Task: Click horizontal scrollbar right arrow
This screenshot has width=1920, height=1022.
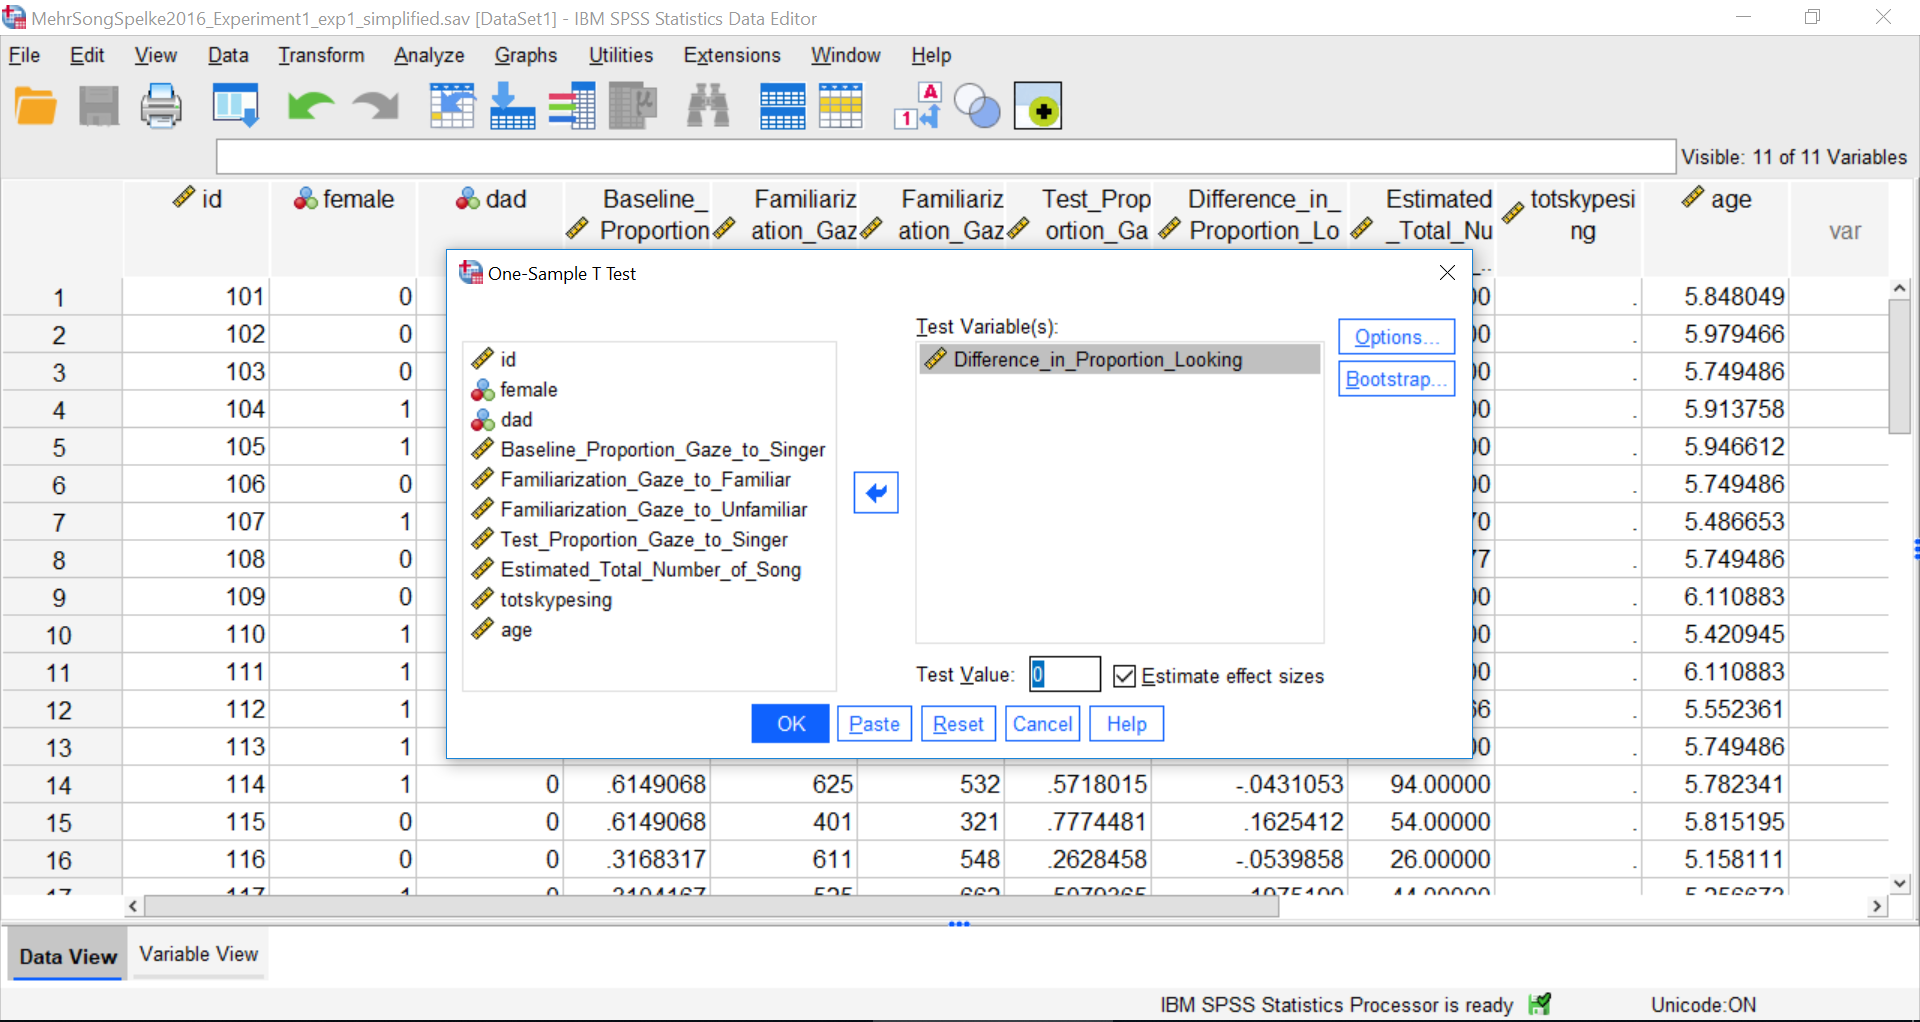Action: [1878, 906]
